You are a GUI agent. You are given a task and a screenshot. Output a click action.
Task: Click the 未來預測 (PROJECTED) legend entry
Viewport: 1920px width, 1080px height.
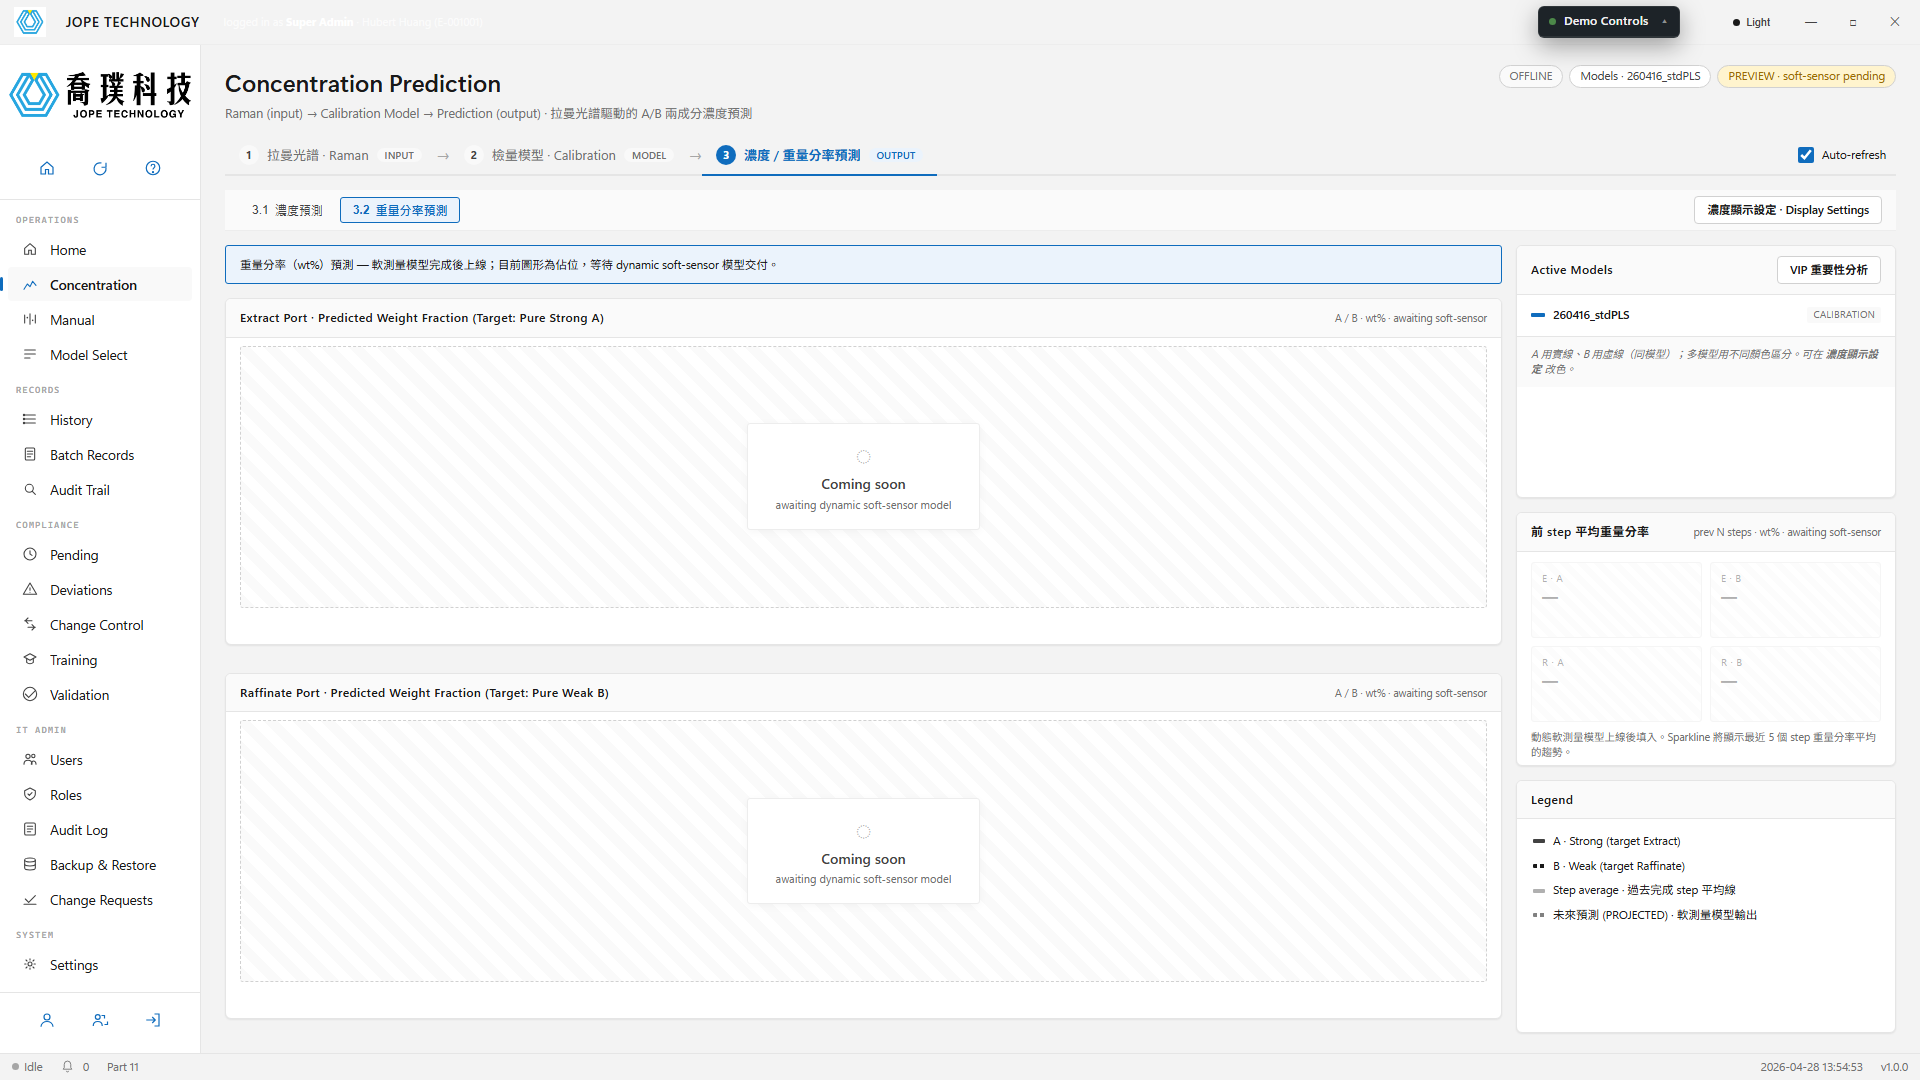coord(1645,915)
